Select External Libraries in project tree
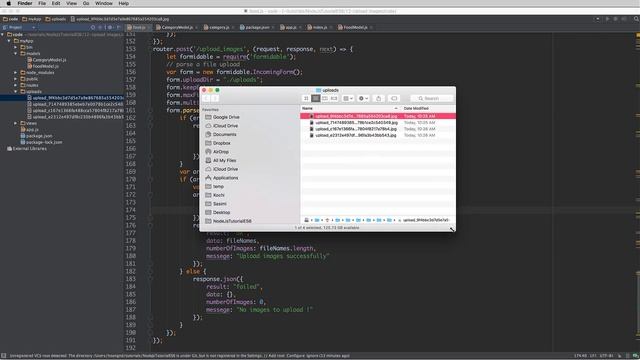 (x=27, y=149)
